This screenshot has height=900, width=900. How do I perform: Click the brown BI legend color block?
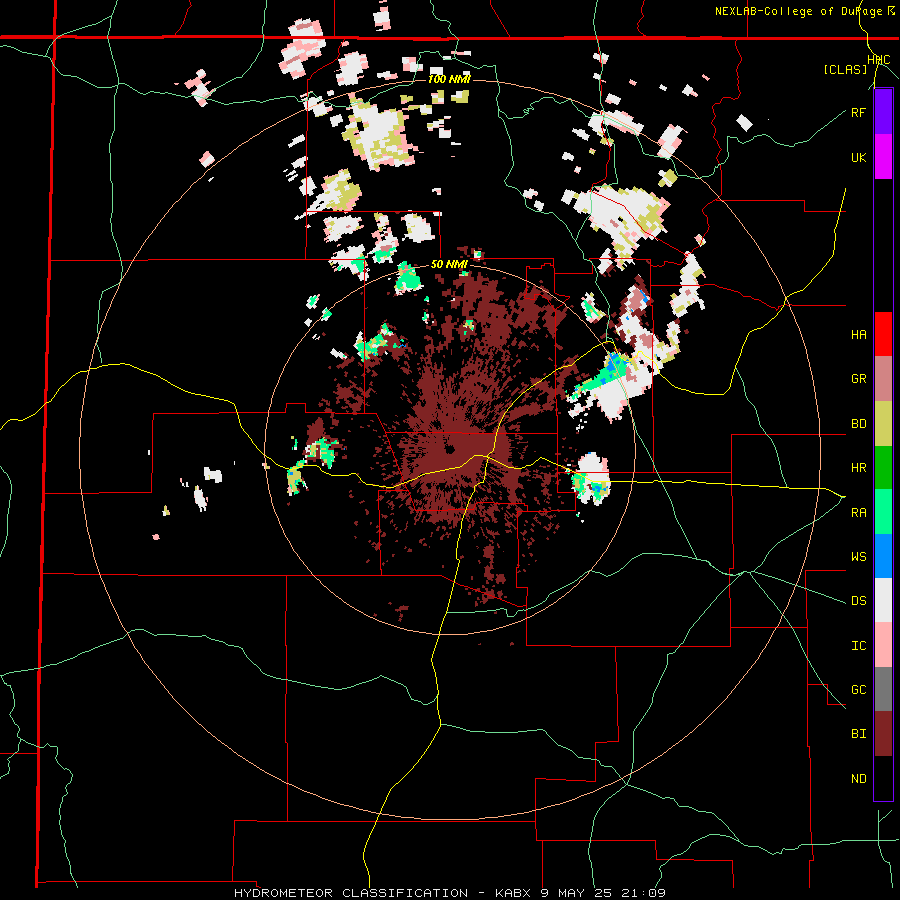point(883,734)
